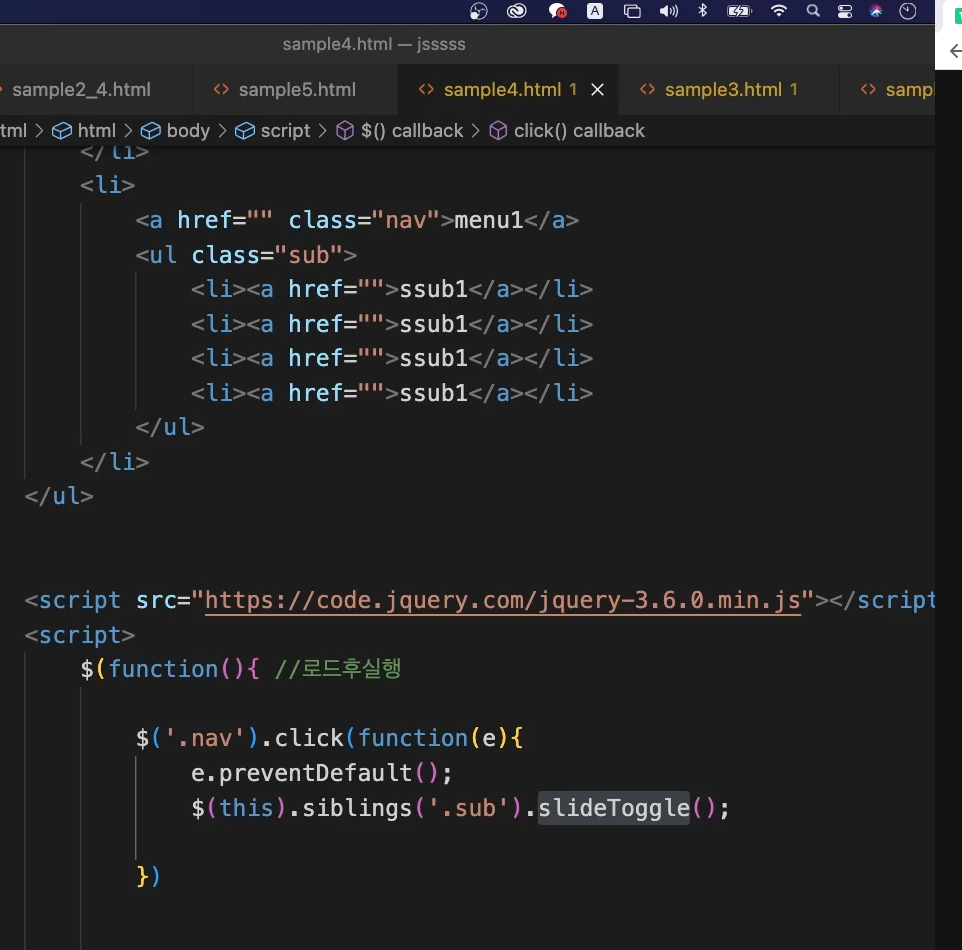The width and height of the screenshot is (962, 950).
Task: Click method icon beside $() callback breadcrumb
Action: pos(345,131)
